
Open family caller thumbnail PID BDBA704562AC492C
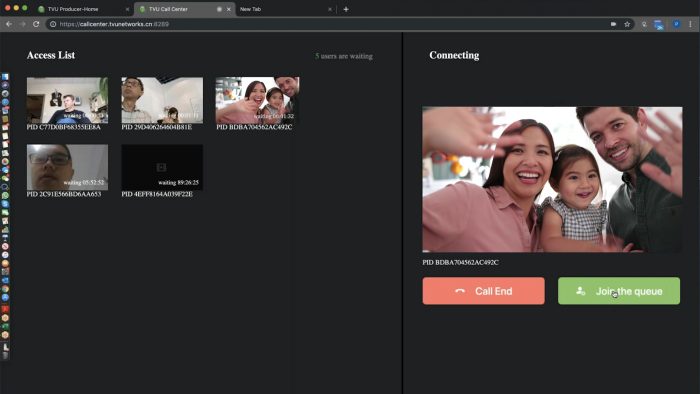[x=257, y=100]
